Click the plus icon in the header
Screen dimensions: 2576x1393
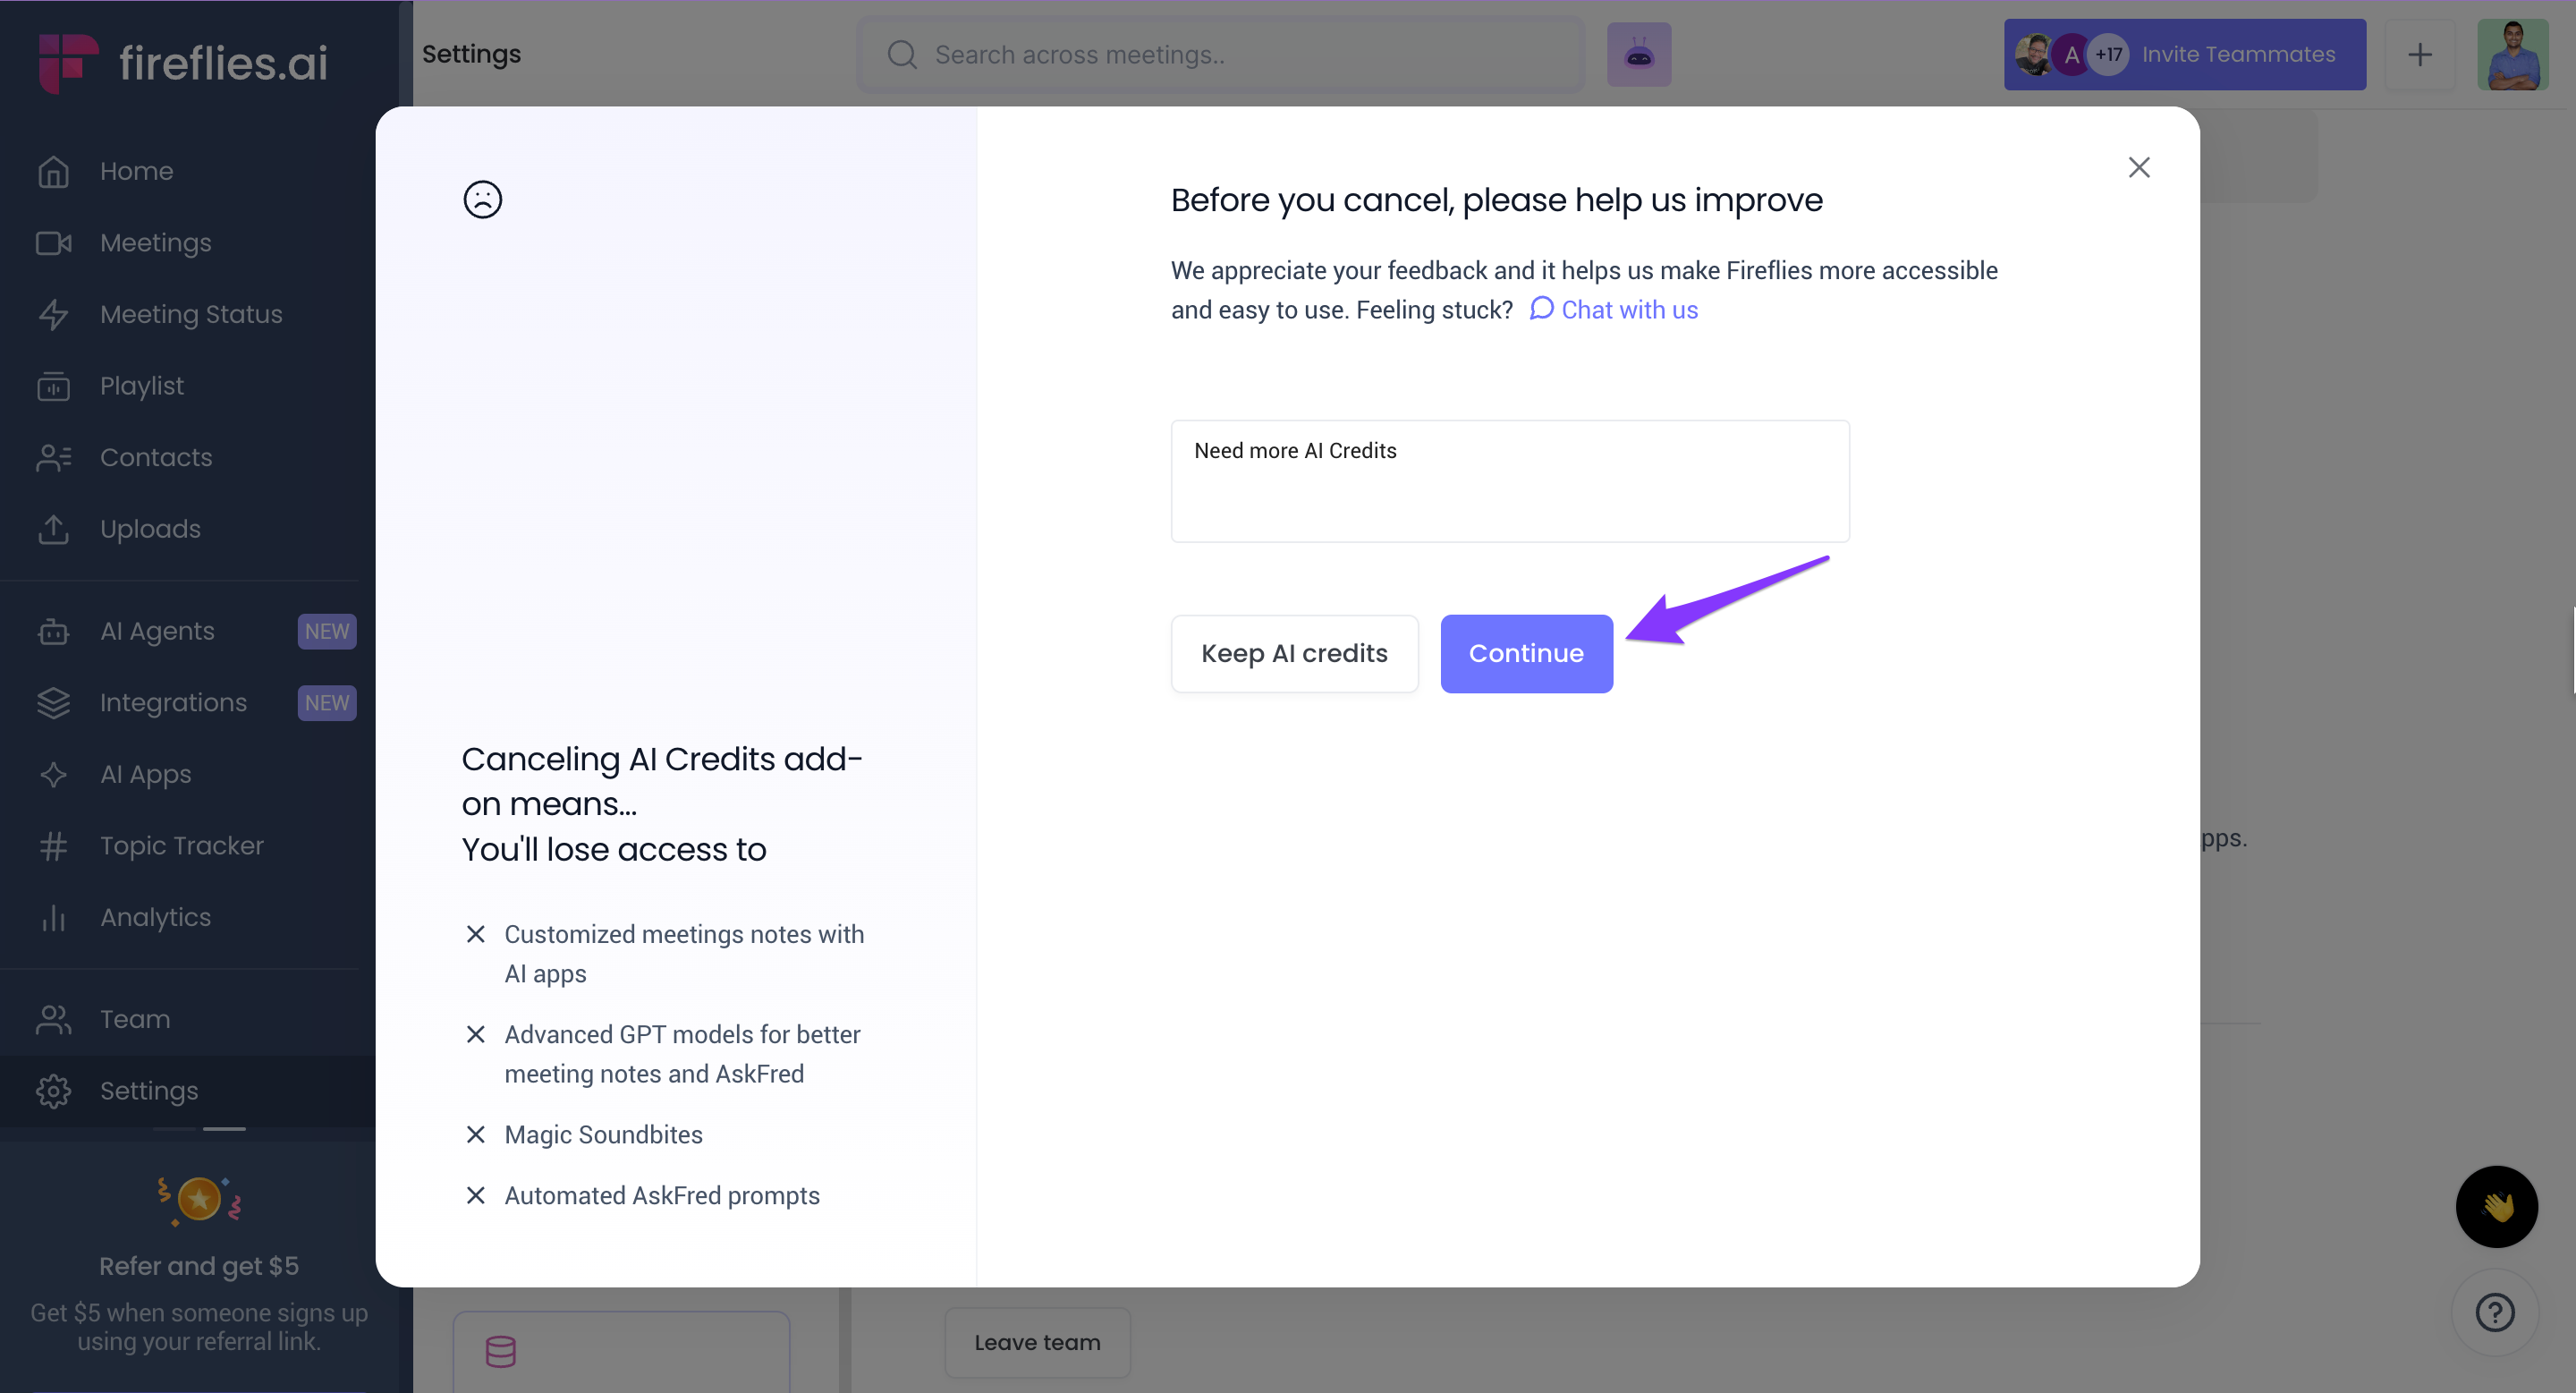pyautogui.click(x=2419, y=54)
